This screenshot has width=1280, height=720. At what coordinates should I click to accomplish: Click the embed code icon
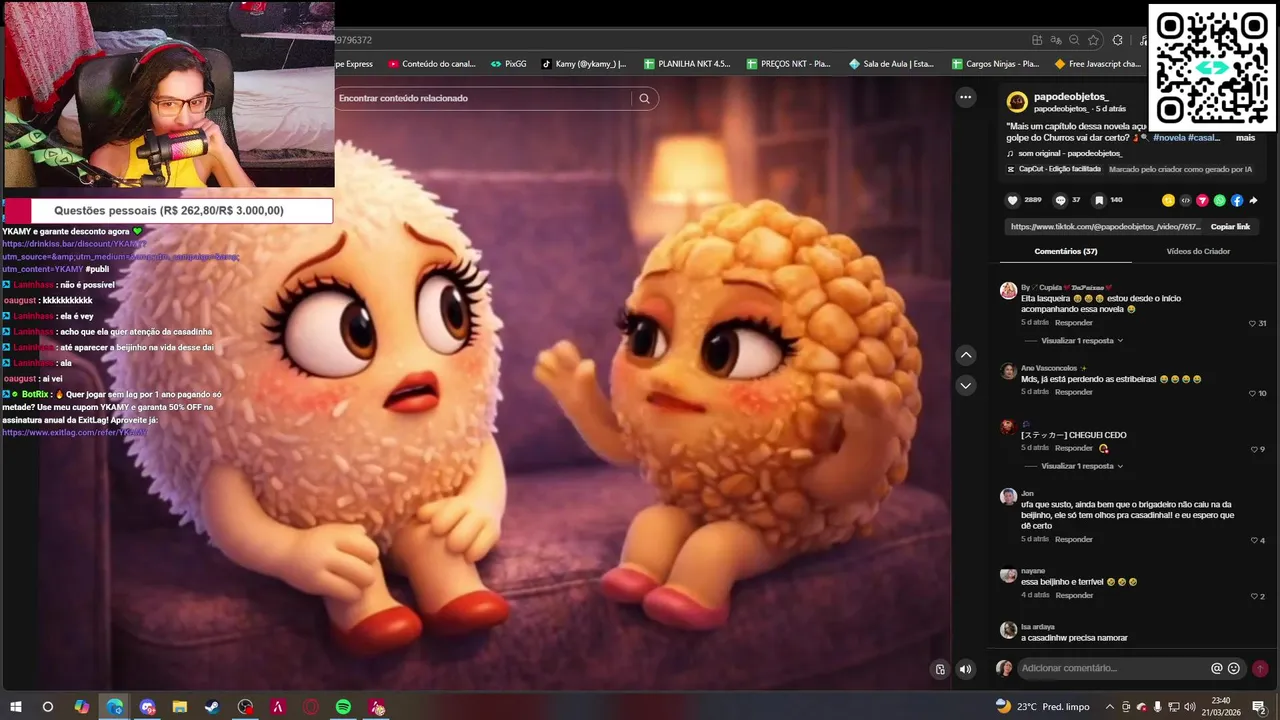1186,200
